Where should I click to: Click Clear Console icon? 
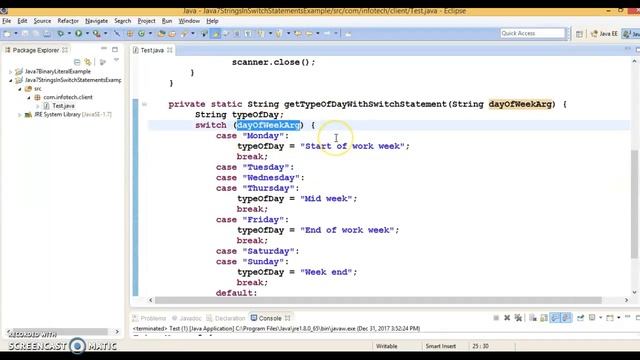point(533,318)
